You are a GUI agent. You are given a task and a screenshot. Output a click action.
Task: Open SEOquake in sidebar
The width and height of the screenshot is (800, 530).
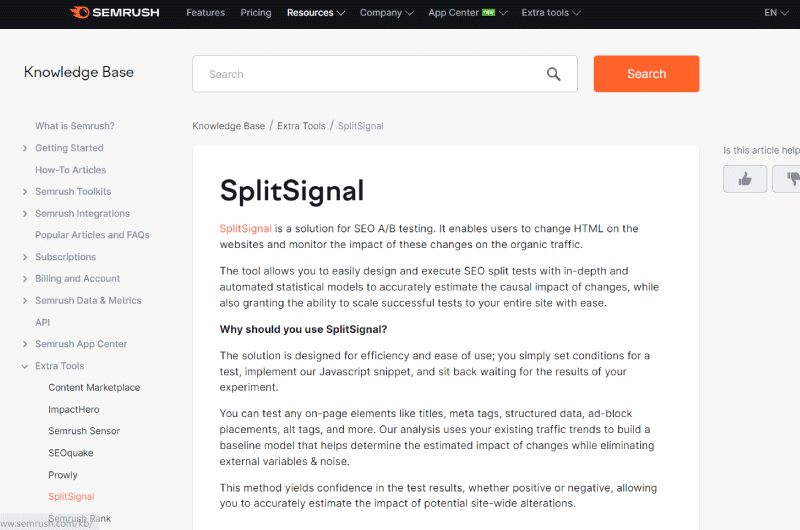(x=70, y=453)
